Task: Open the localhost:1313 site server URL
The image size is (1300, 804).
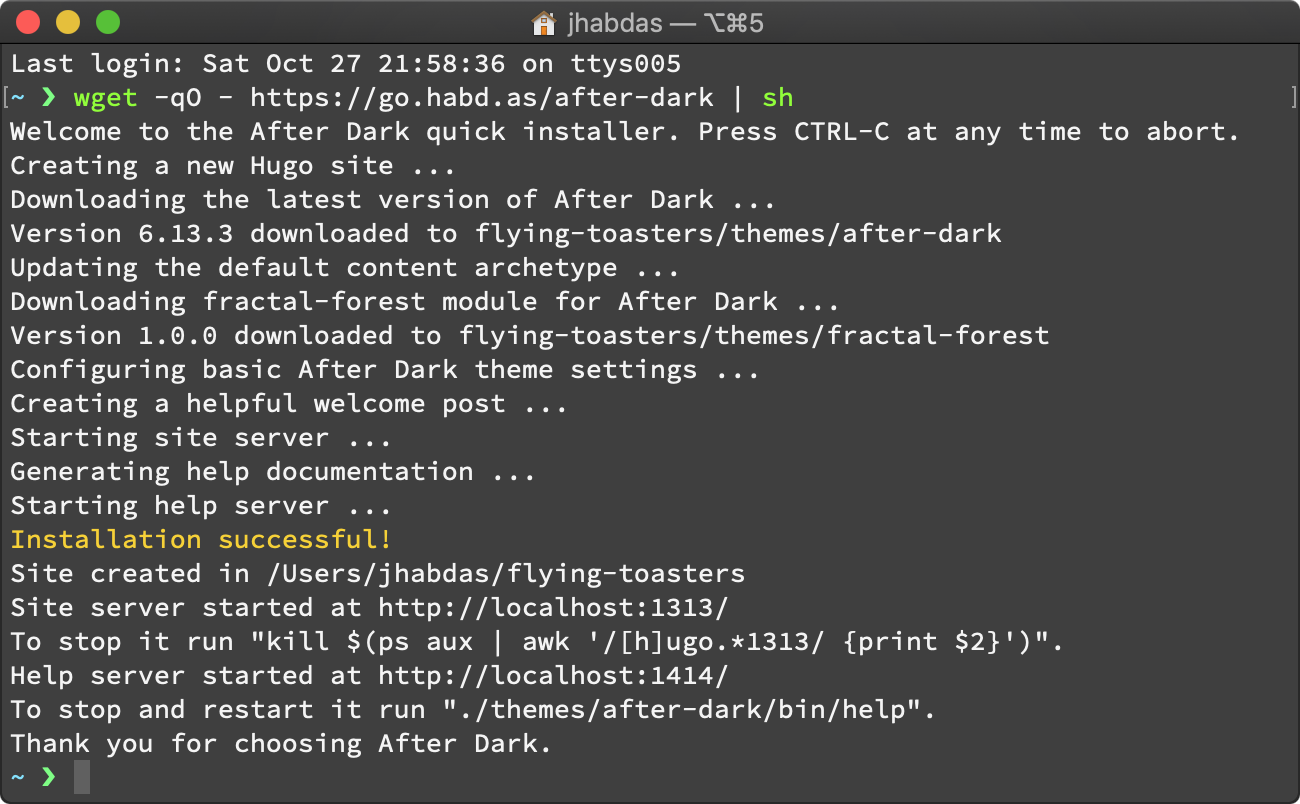Action: 553,608
